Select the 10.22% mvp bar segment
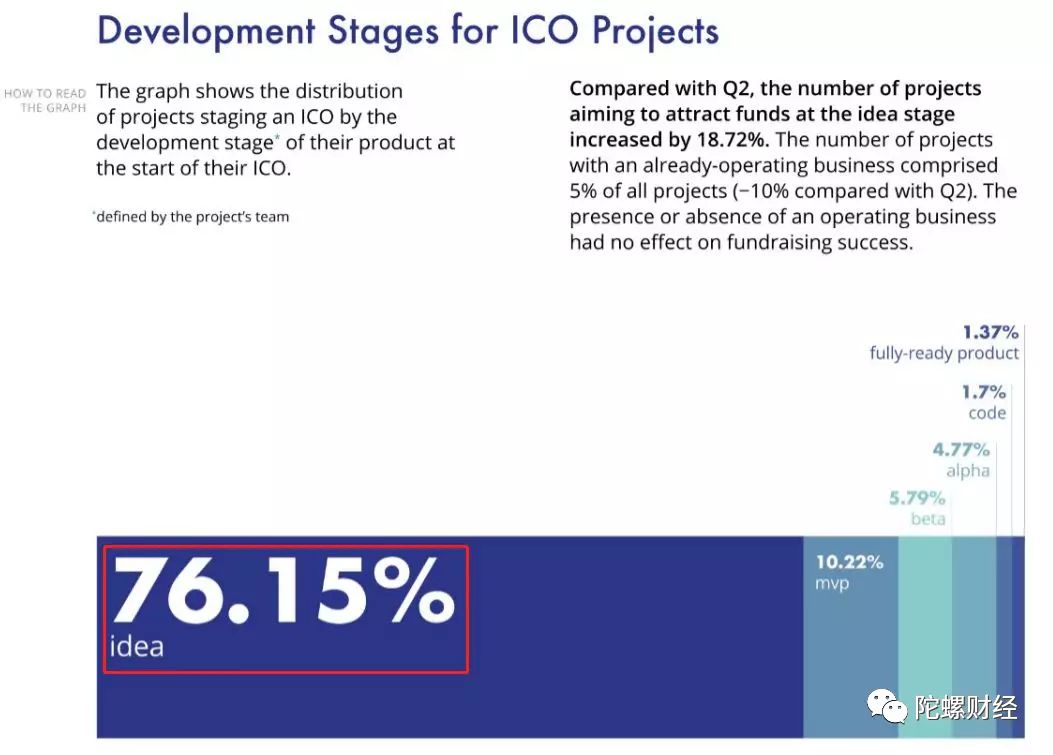The height and width of the screenshot is (755, 1053). [x=850, y=637]
